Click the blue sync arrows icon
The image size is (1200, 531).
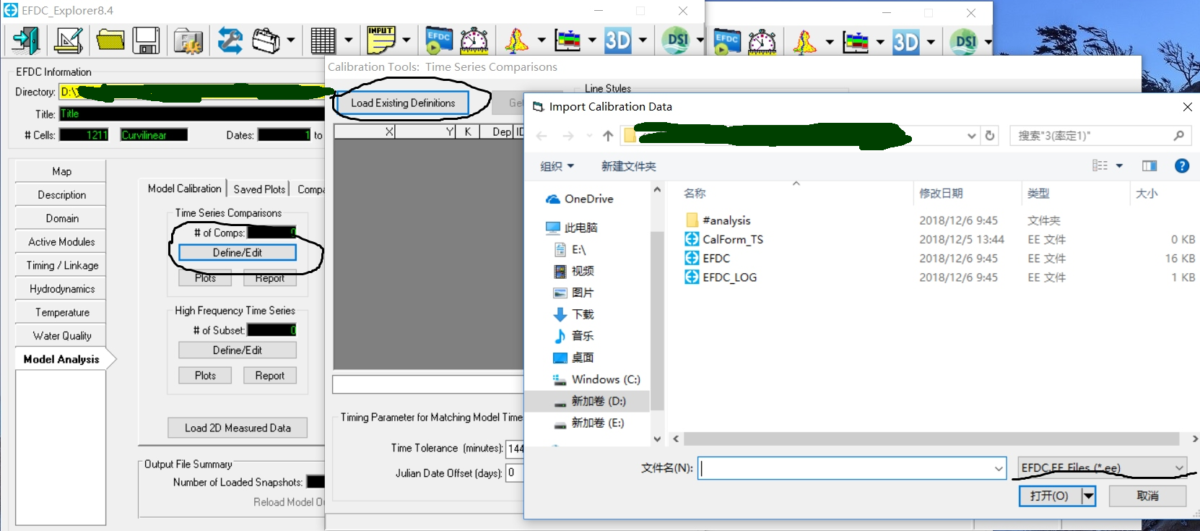231,40
